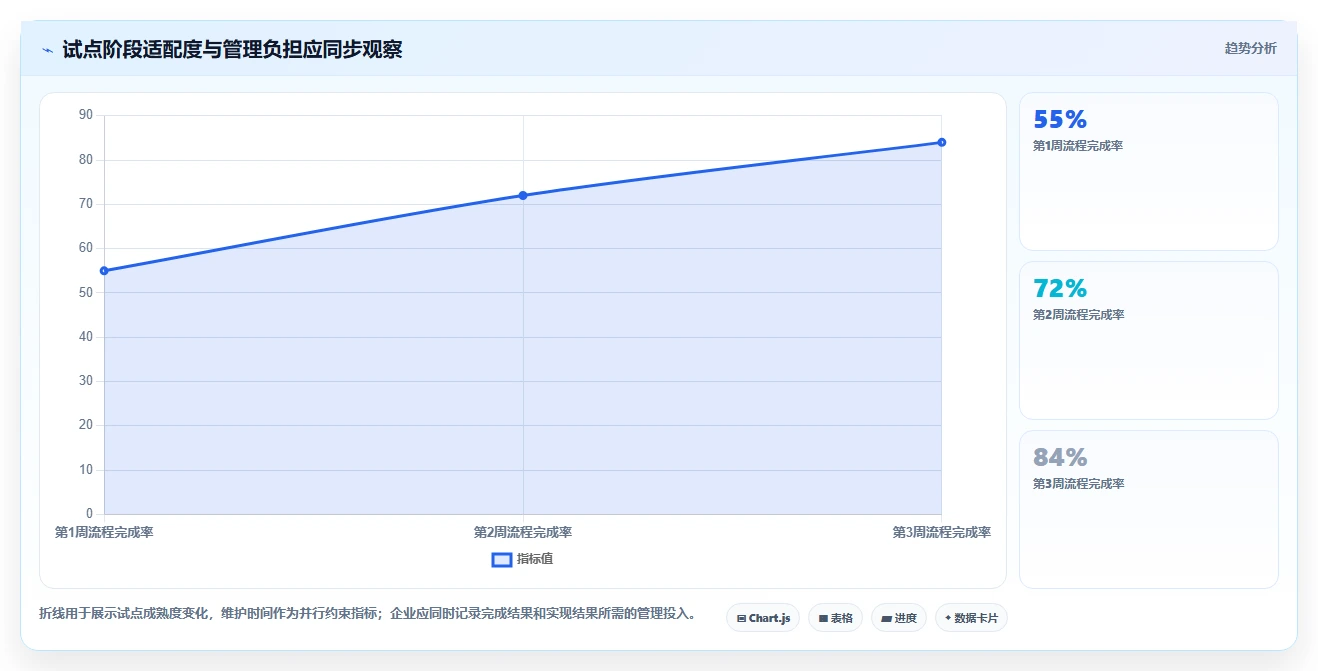Click the 指标值 legend label
Image resolution: width=1318 pixels, height=671 pixels.
(535, 559)
